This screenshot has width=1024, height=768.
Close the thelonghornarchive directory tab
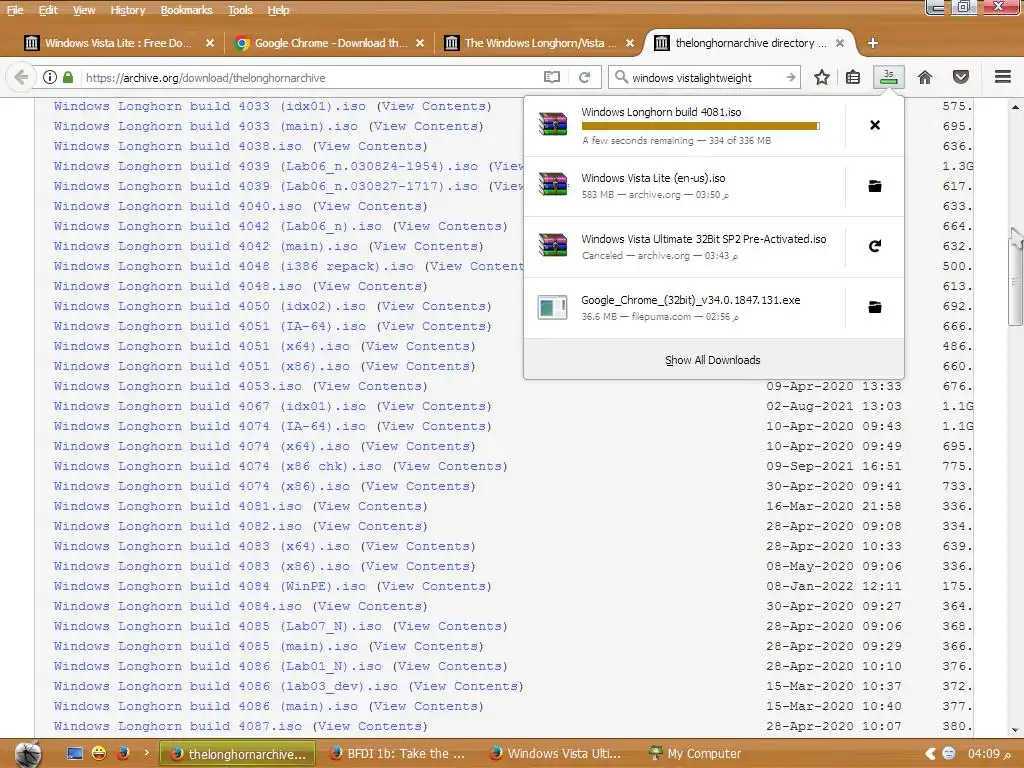[840, 43]
